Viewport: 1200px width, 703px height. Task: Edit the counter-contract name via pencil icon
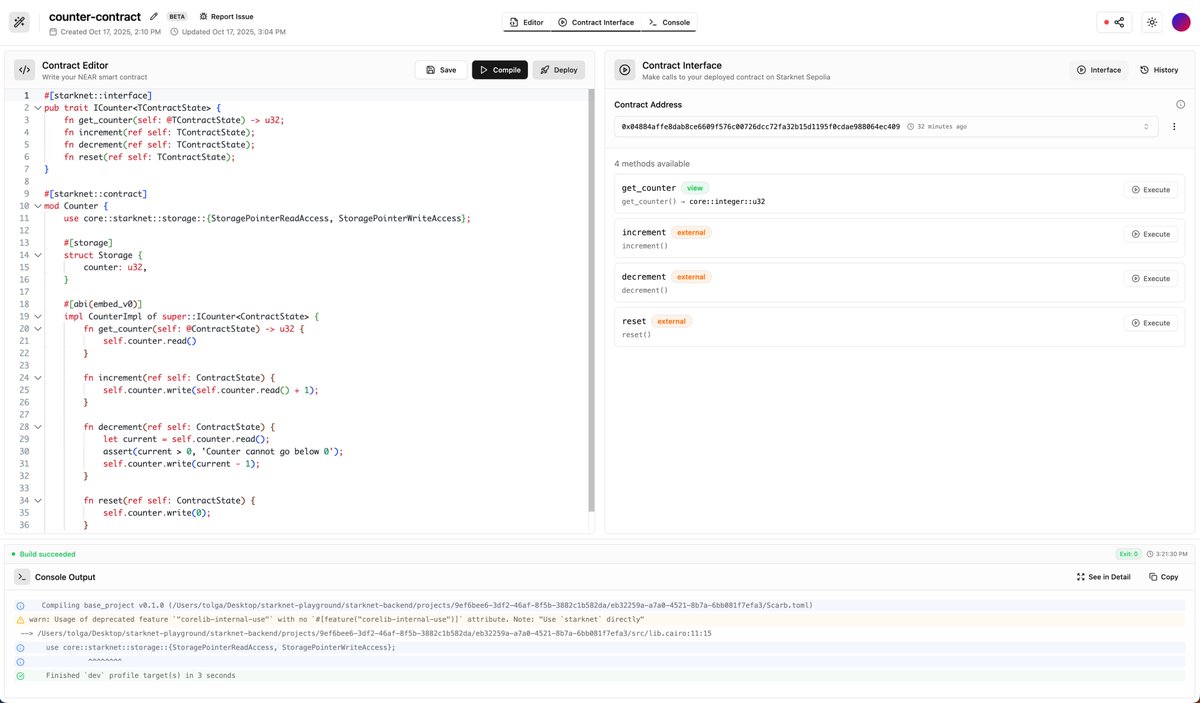click(x=153, y=17)
